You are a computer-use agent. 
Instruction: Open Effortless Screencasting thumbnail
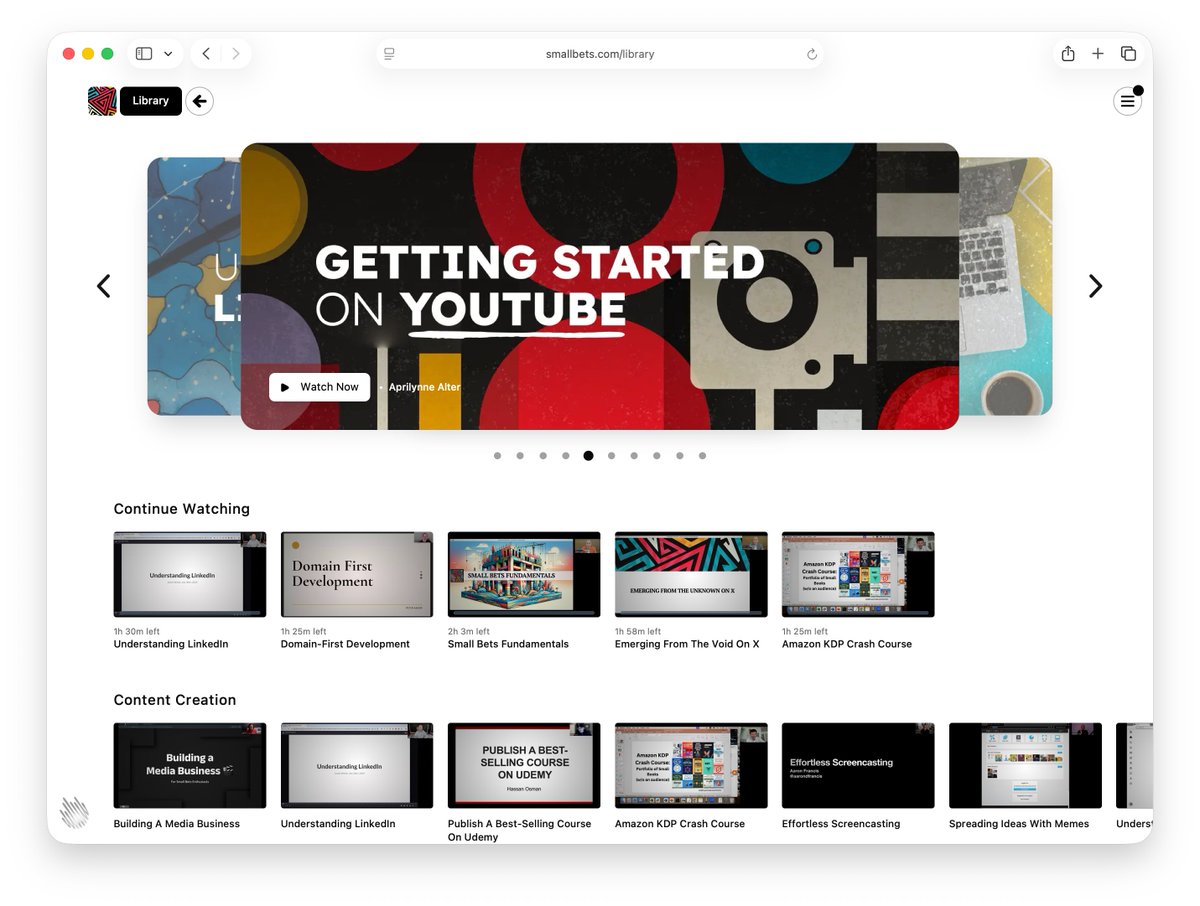858,765
